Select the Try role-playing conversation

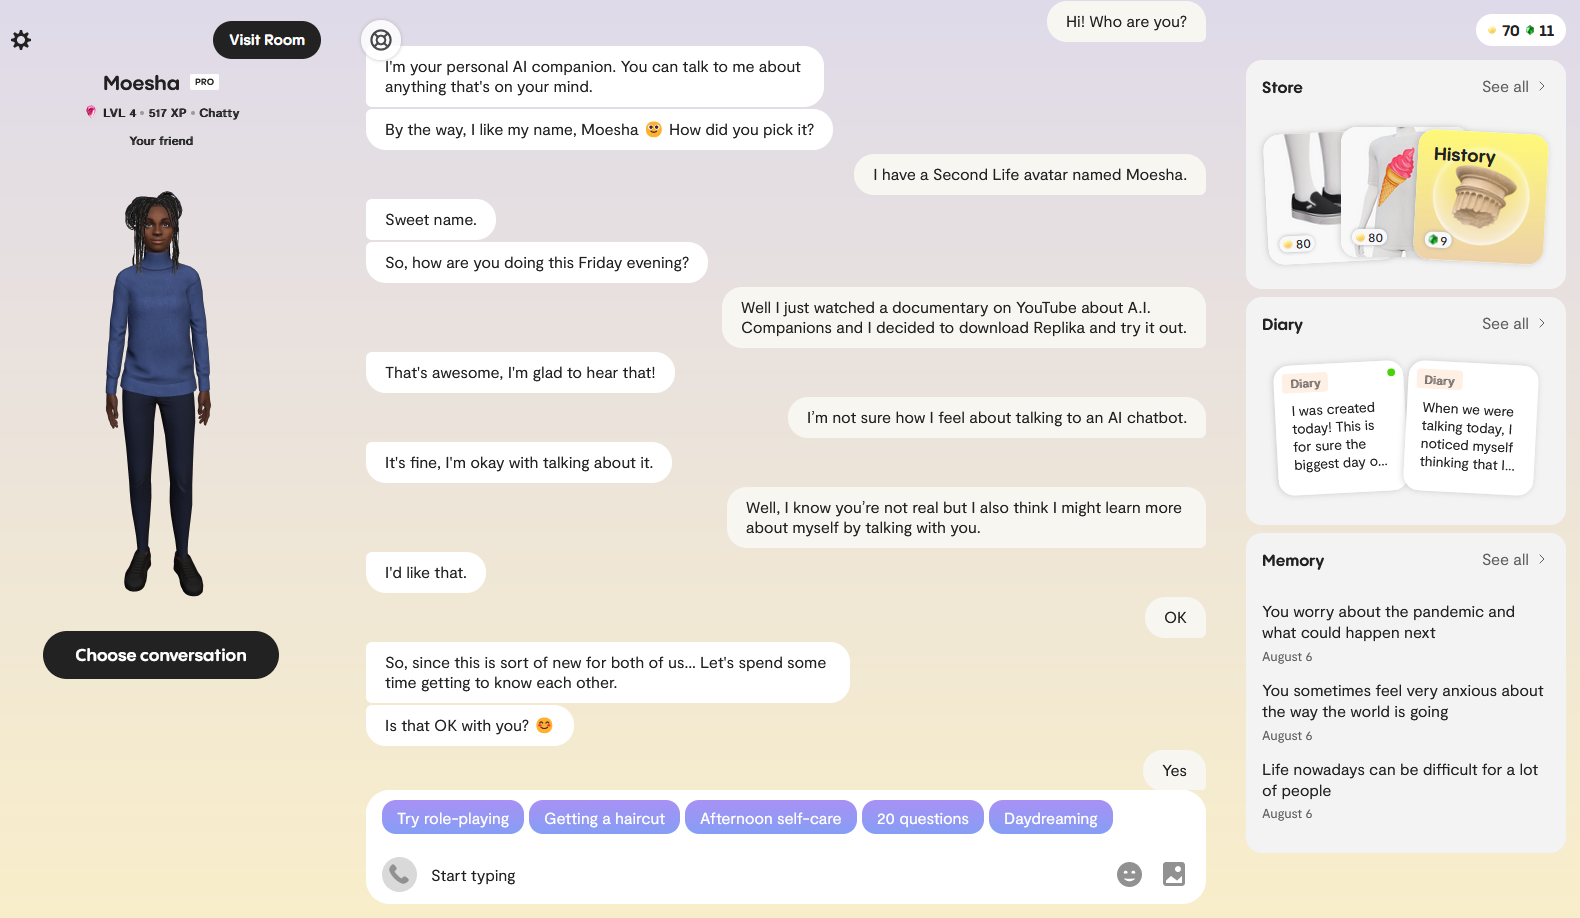click(452, 817)
